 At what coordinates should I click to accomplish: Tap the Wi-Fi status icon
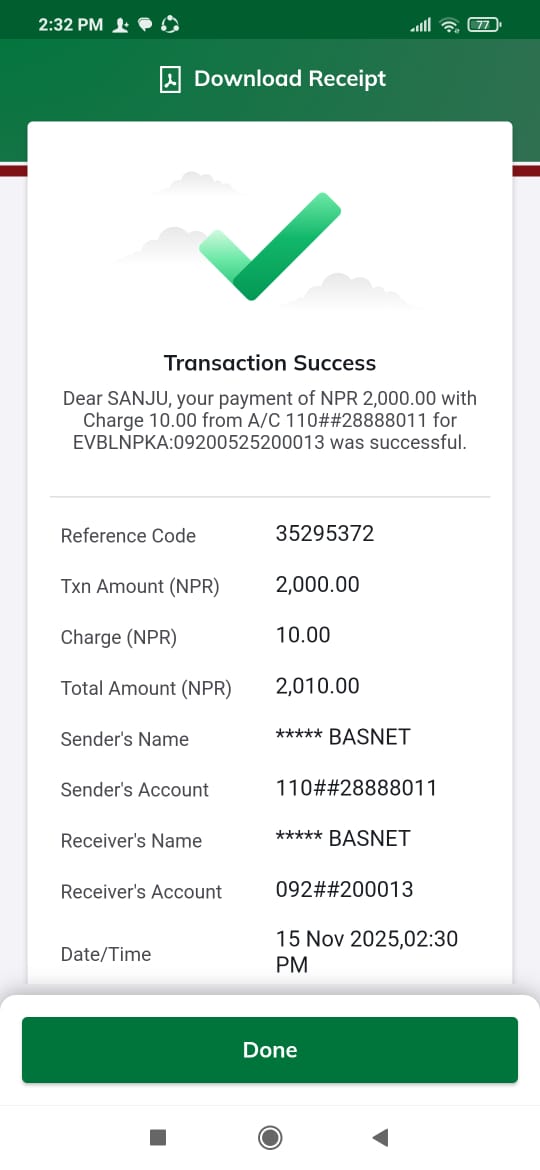[449, 25]
